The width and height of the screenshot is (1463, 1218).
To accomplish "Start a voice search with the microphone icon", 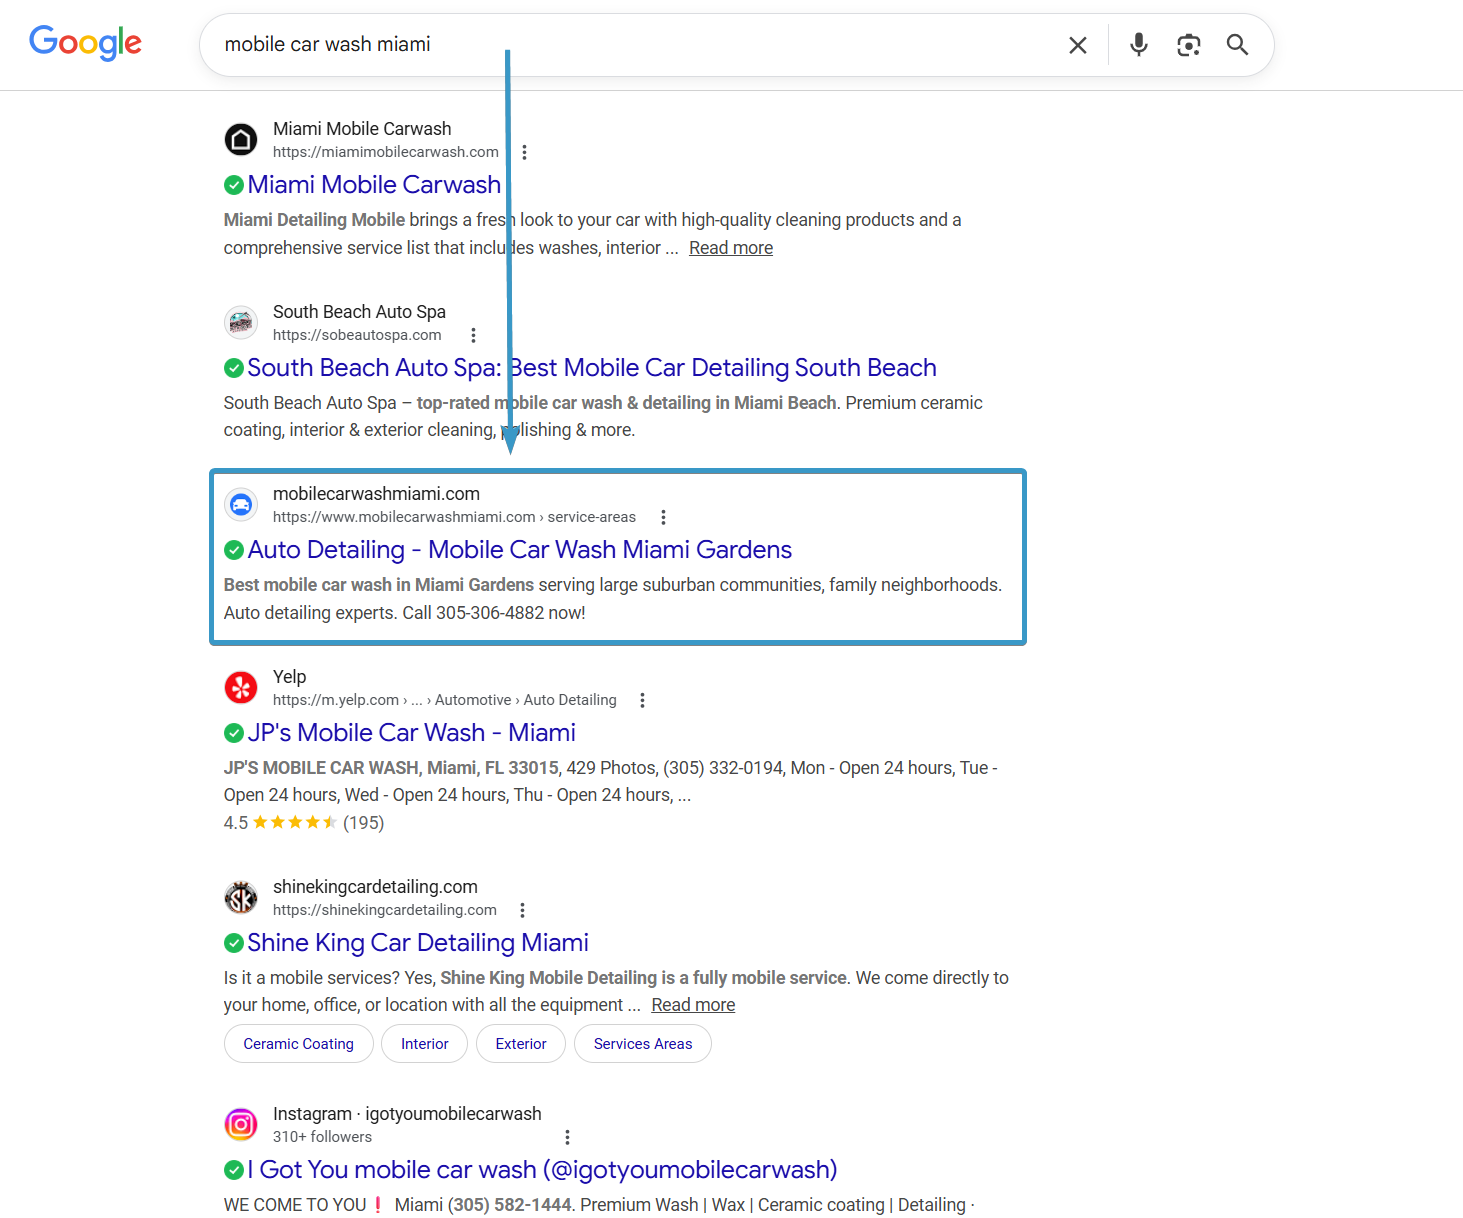I will [x=1138, y=44].
